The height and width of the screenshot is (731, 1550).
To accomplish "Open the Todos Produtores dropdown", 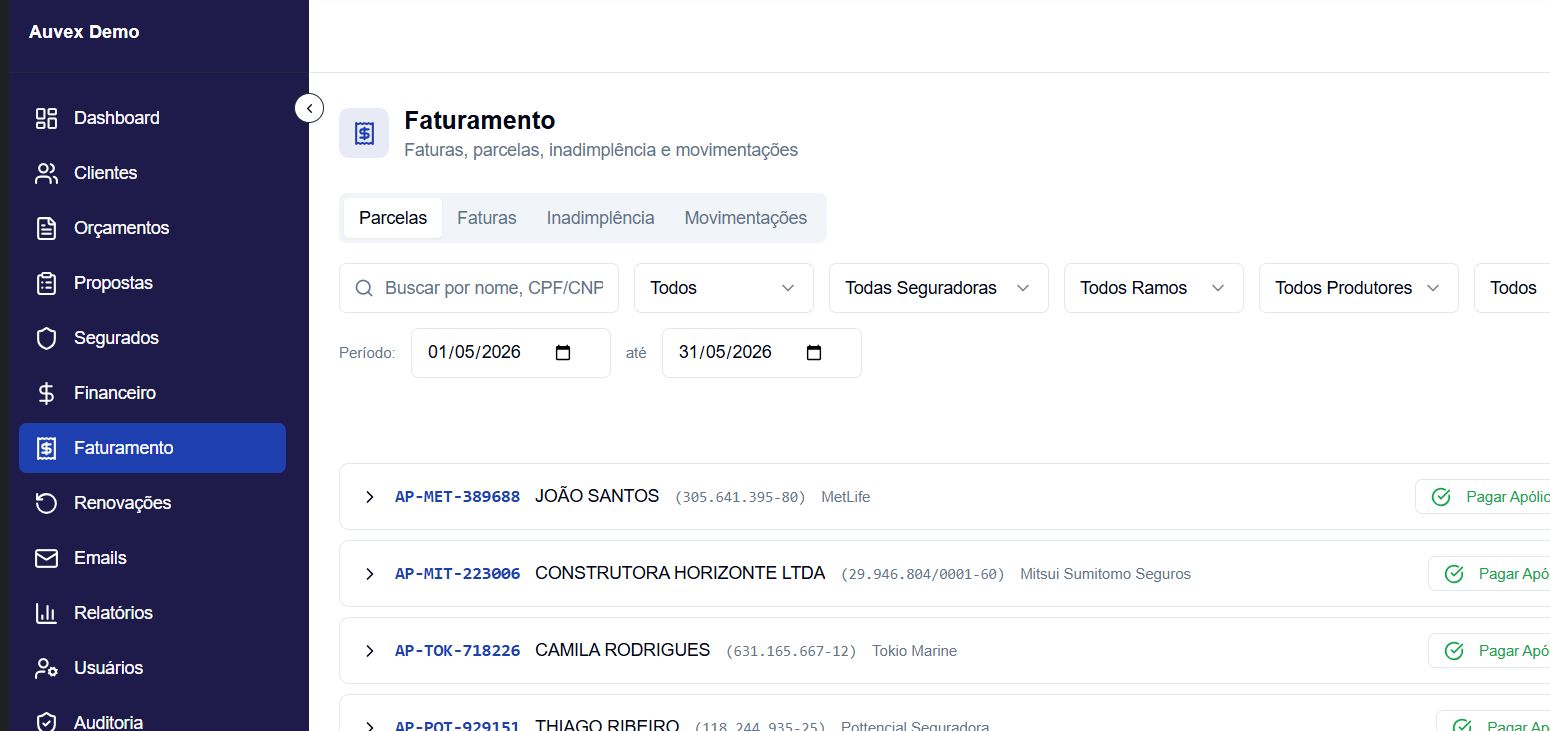I will 1359,288.
